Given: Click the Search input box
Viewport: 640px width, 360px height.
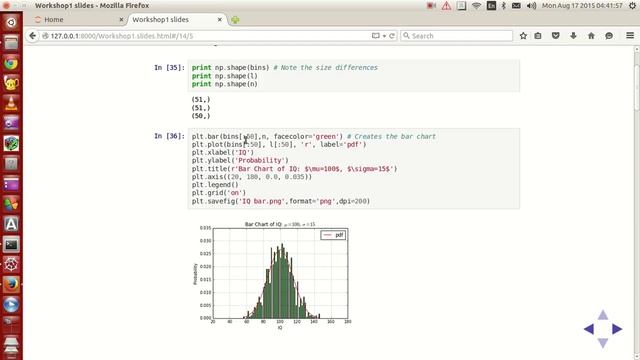Looking at the screenshot, I should (x=456, y=36).
